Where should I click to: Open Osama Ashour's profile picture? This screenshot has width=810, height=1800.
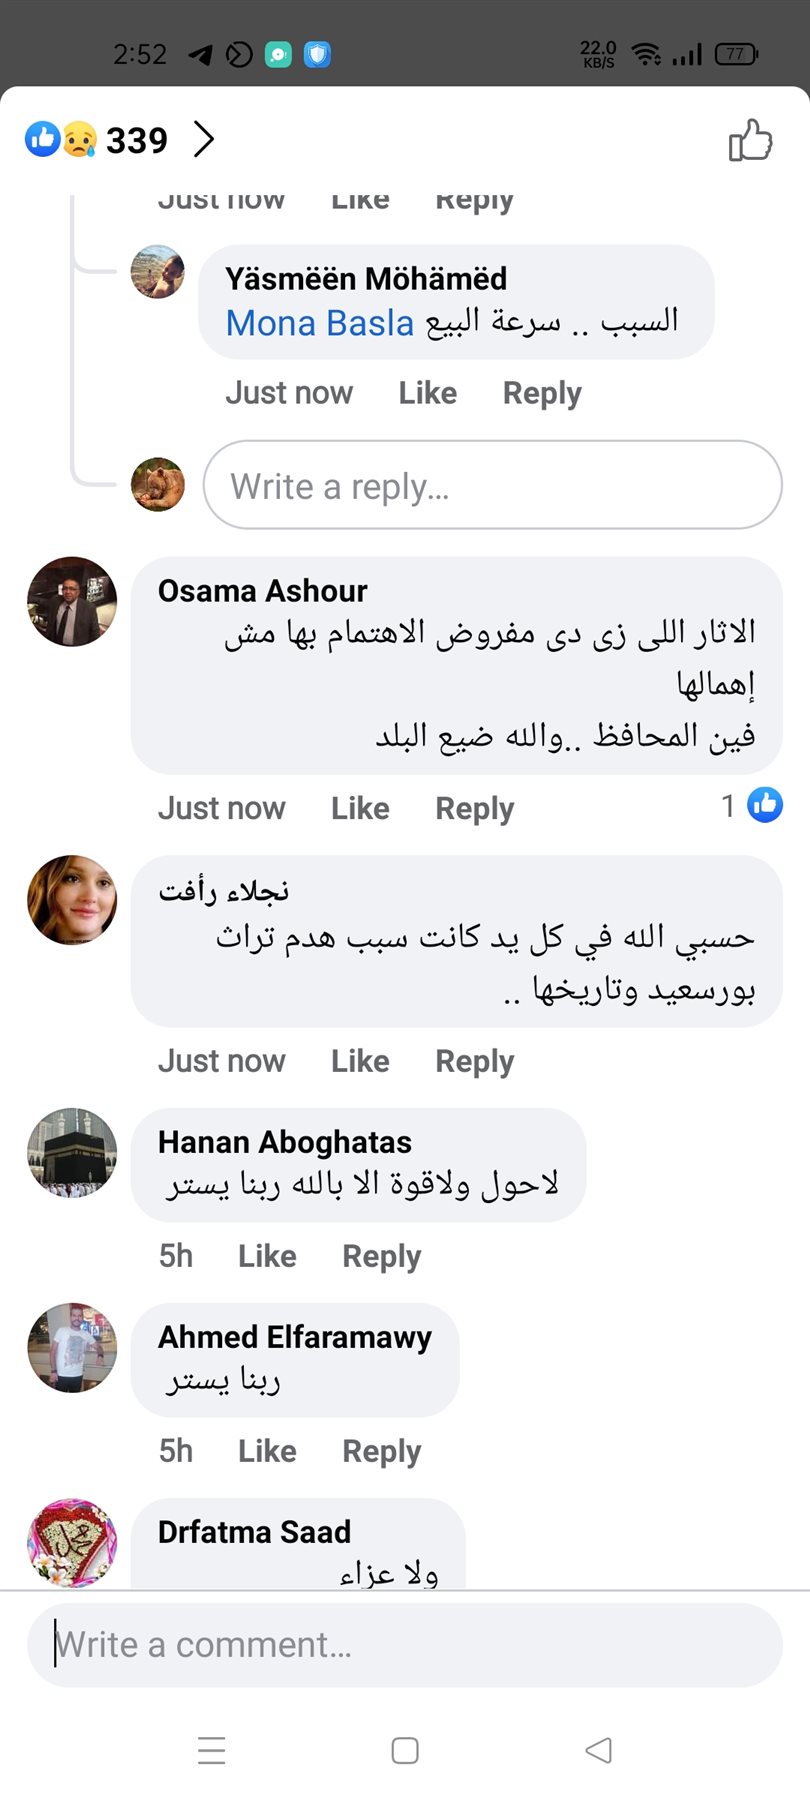click(72, 601)
